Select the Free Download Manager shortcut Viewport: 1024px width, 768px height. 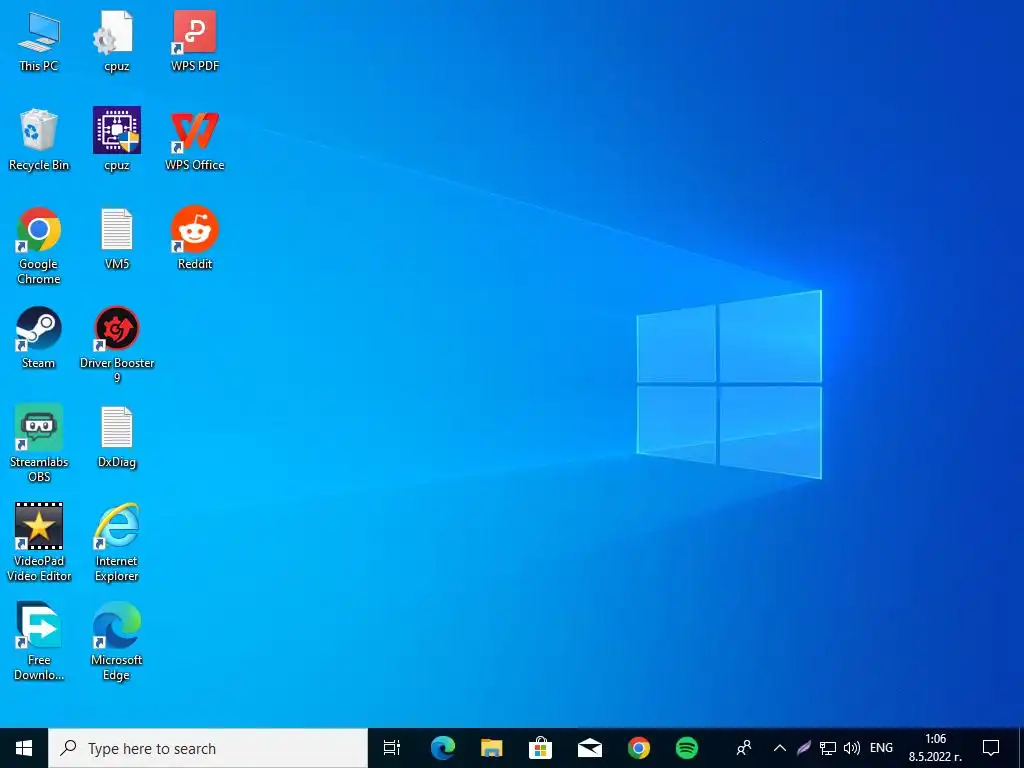39,641
